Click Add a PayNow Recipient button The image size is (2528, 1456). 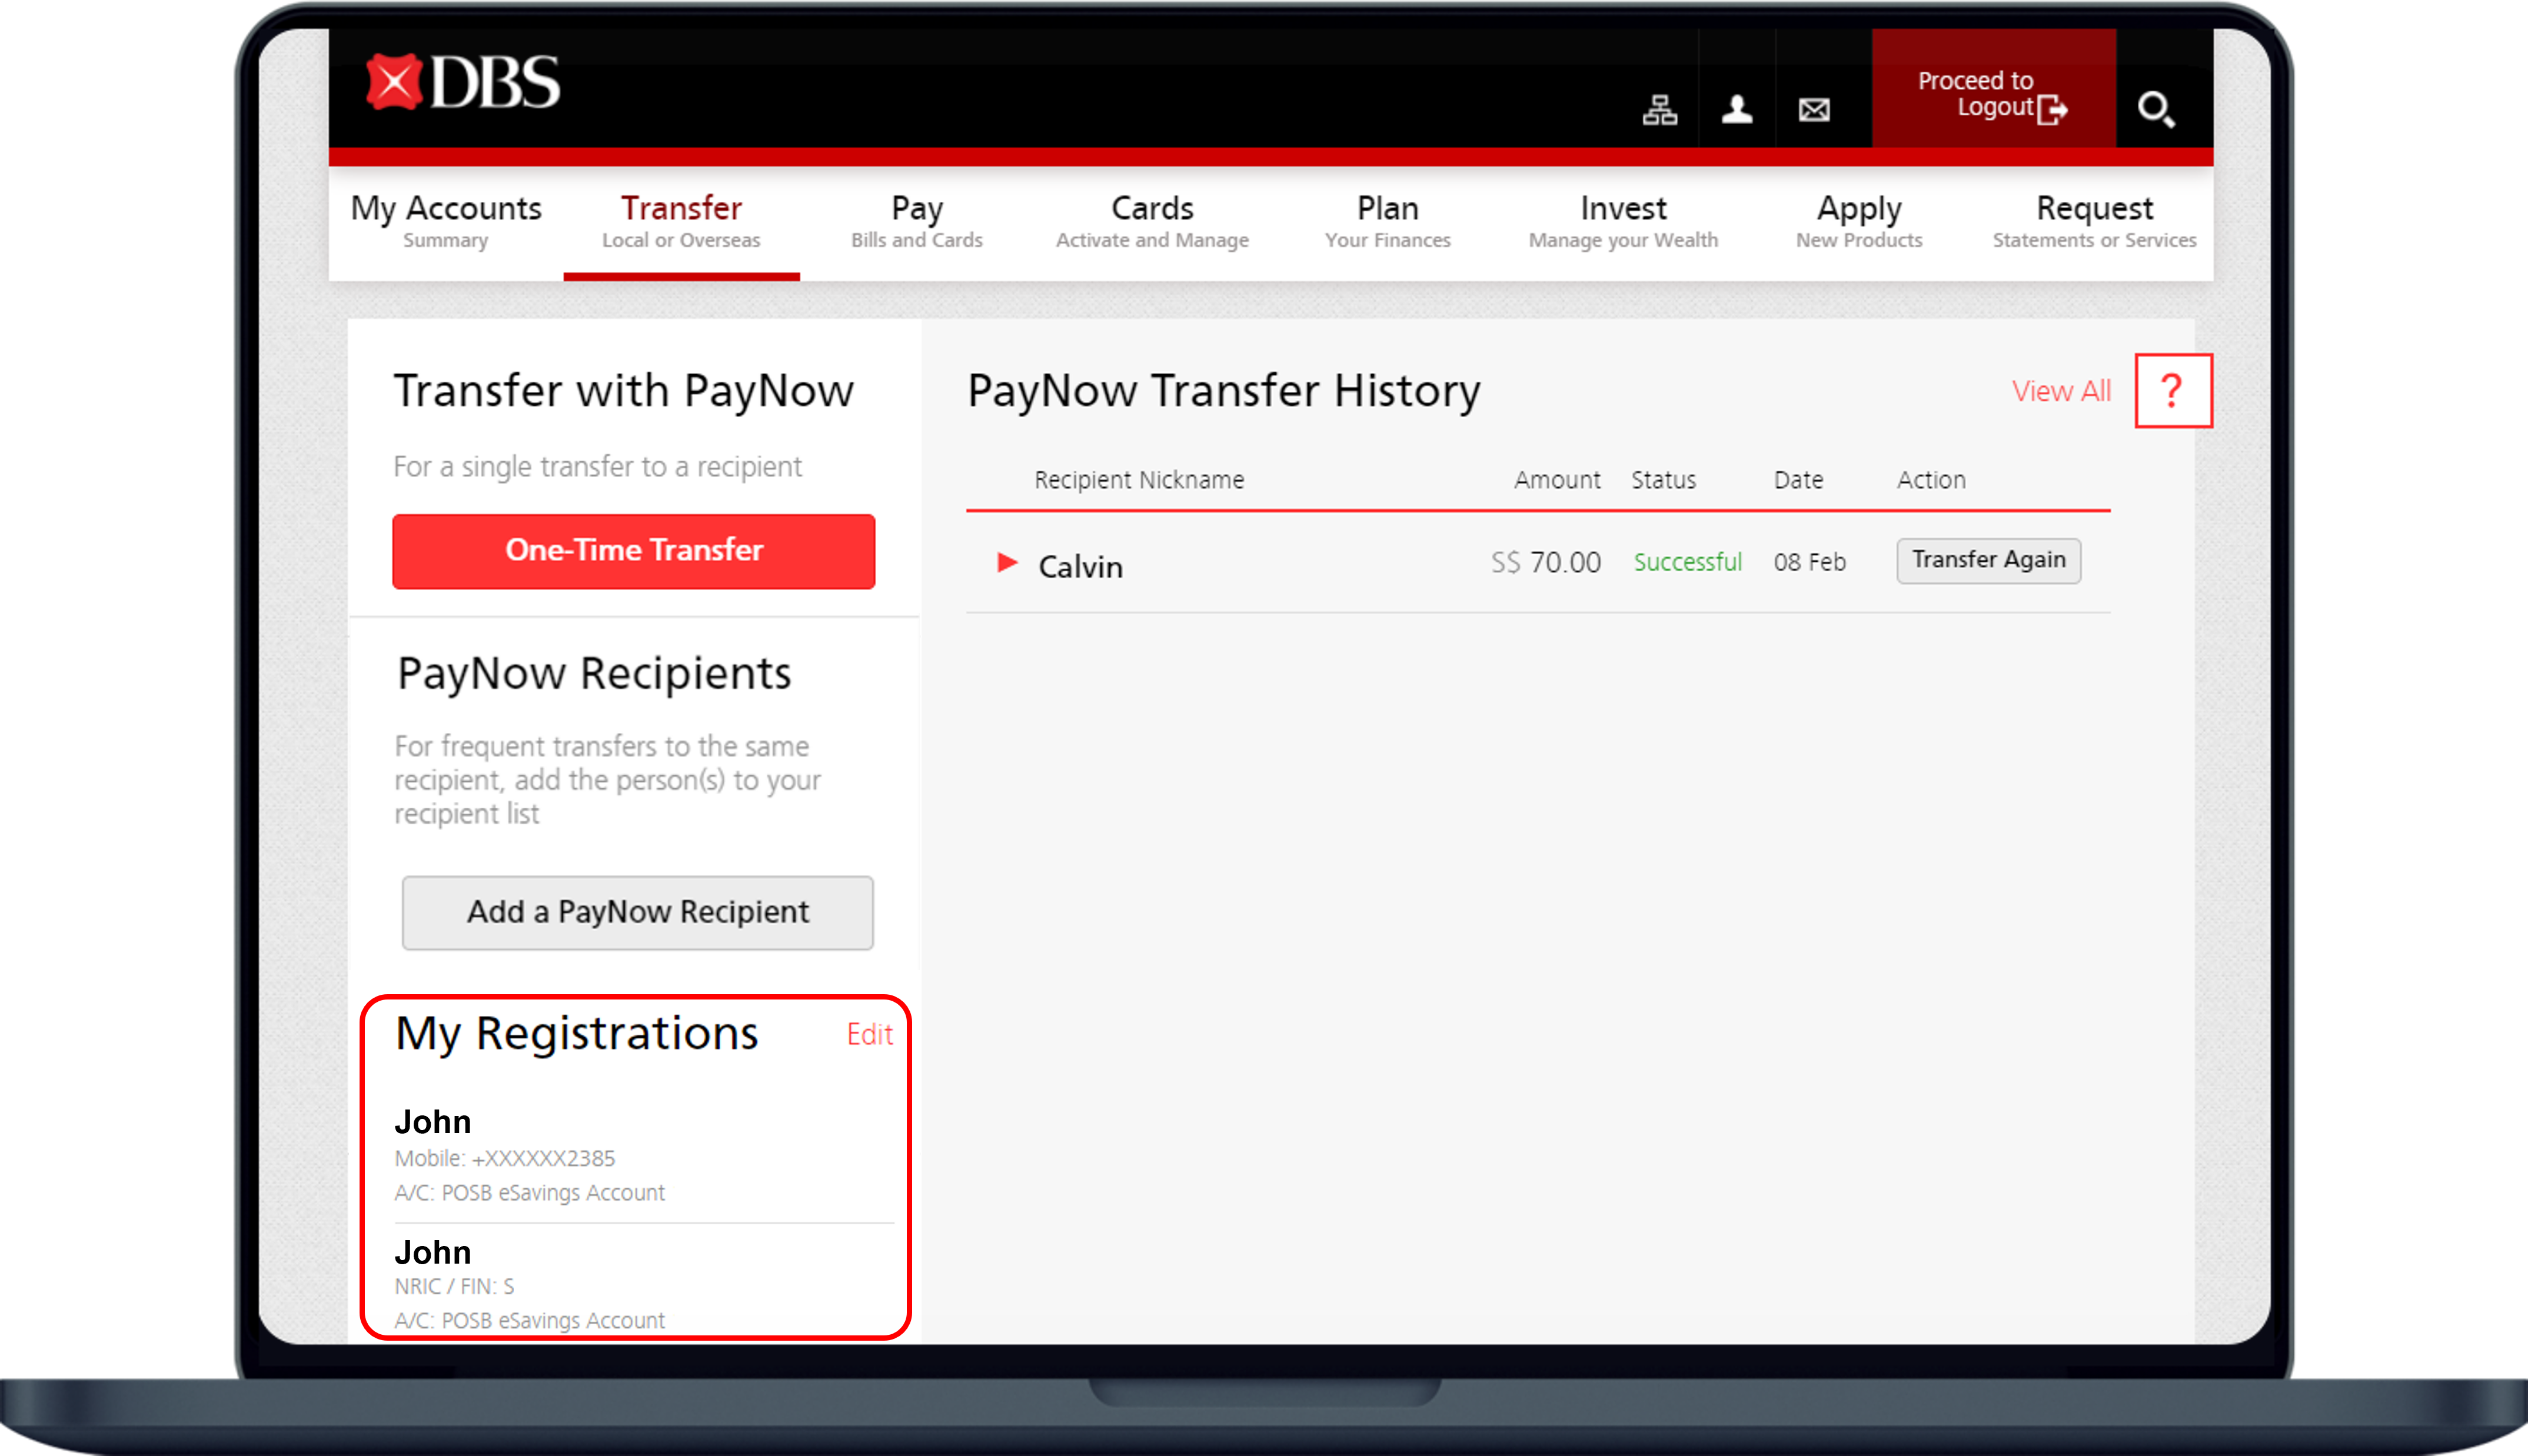pyautogui.click(x=638, y=913)
